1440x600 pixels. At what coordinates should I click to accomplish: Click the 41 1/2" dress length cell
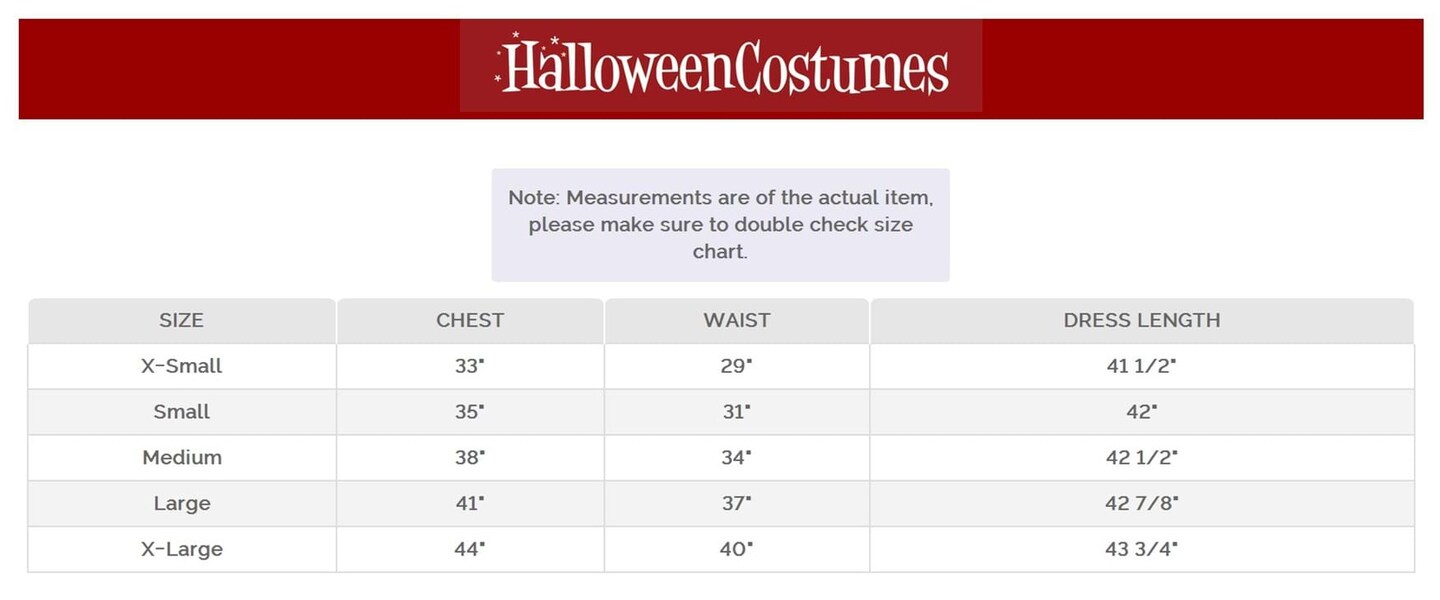pos(1142,366)
